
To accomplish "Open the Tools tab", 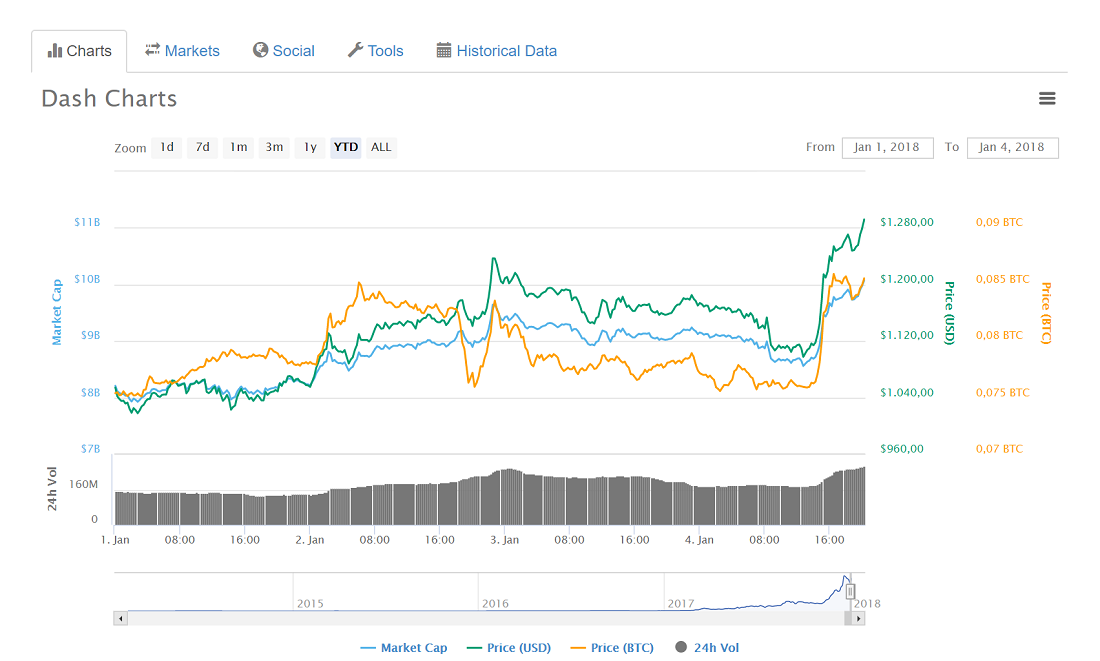I will pos(375,51).
